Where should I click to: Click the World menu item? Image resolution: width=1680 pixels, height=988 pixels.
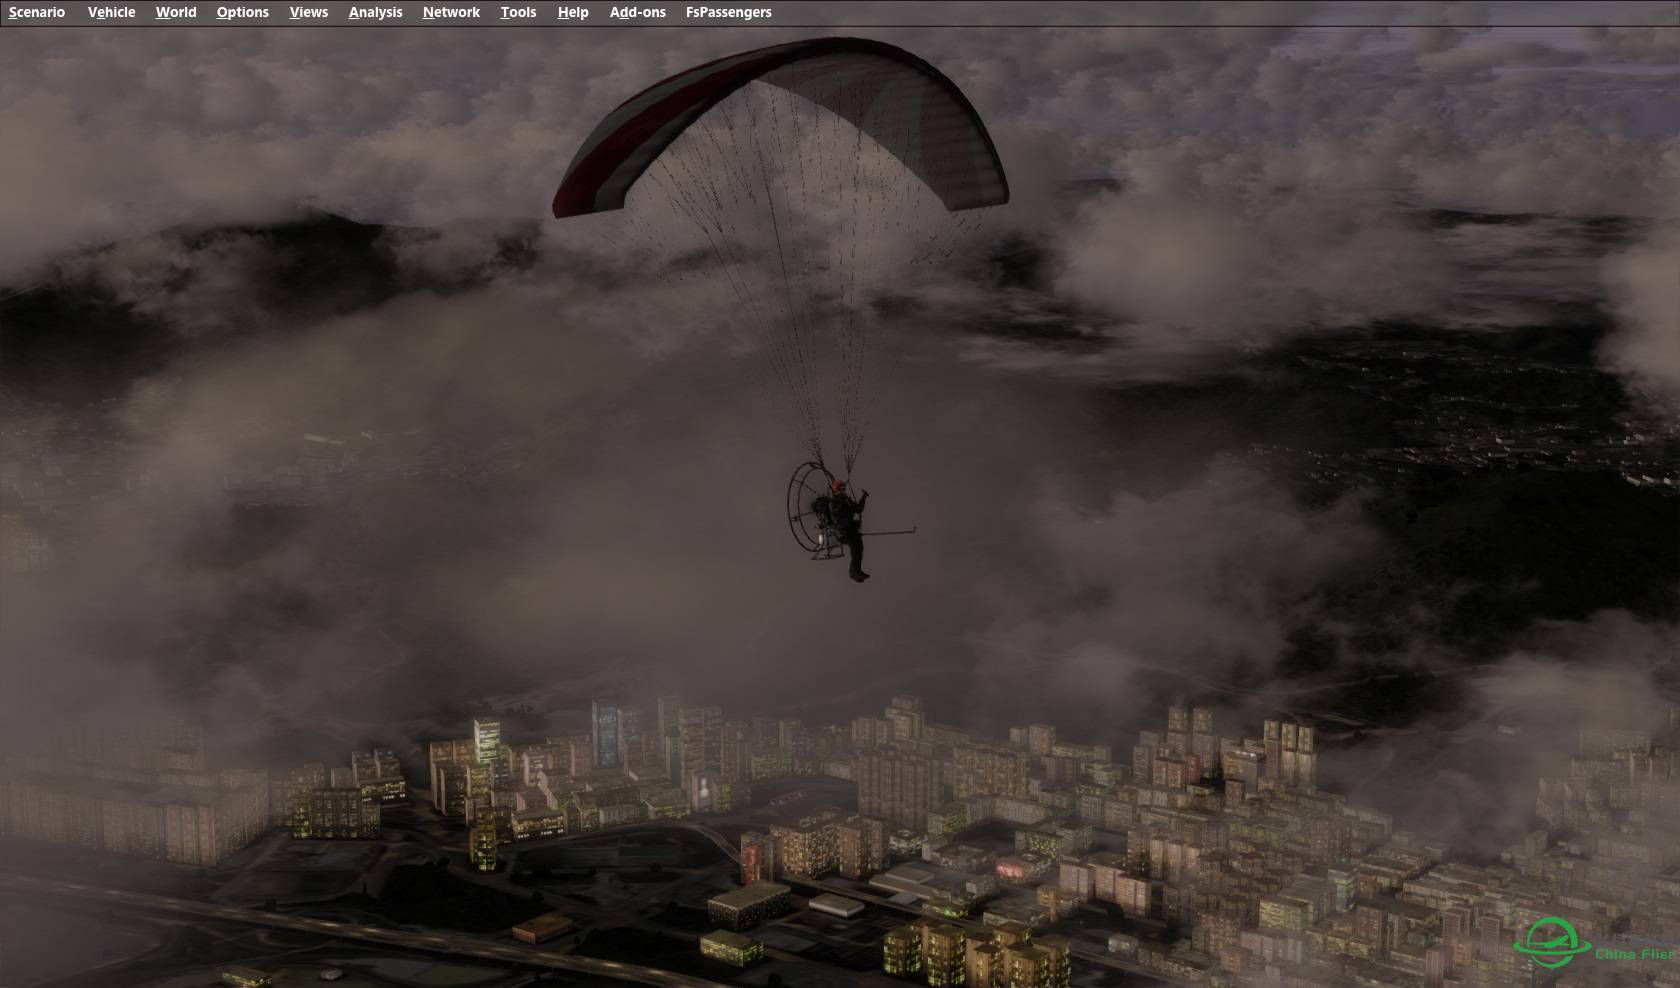176,12
